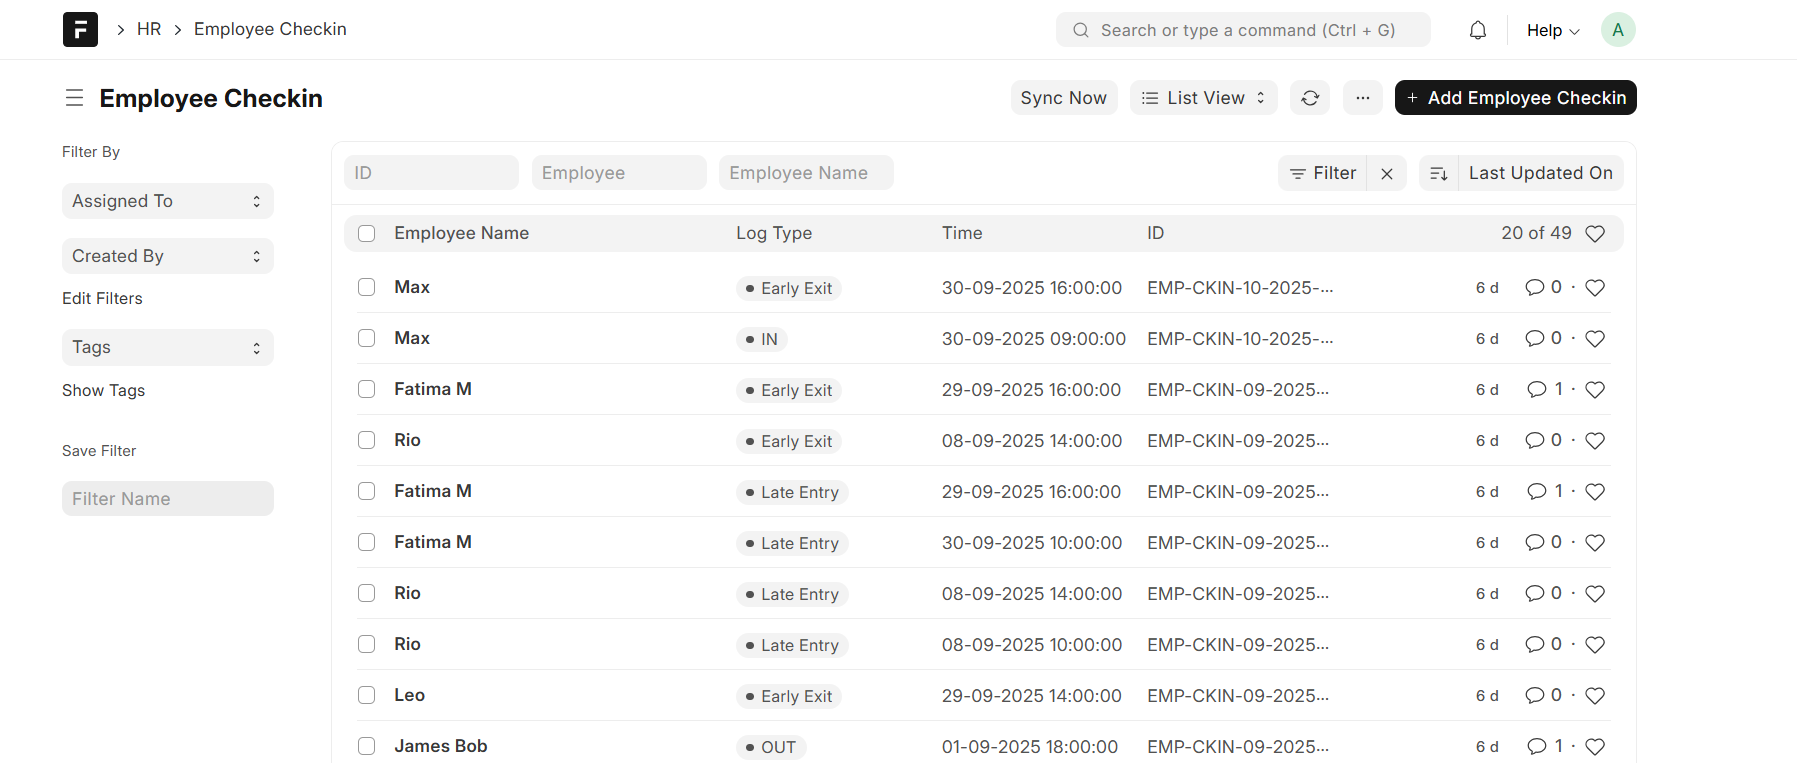Select all rows with header checkbox
1797x763 pixels.
(x=367, y=233)
